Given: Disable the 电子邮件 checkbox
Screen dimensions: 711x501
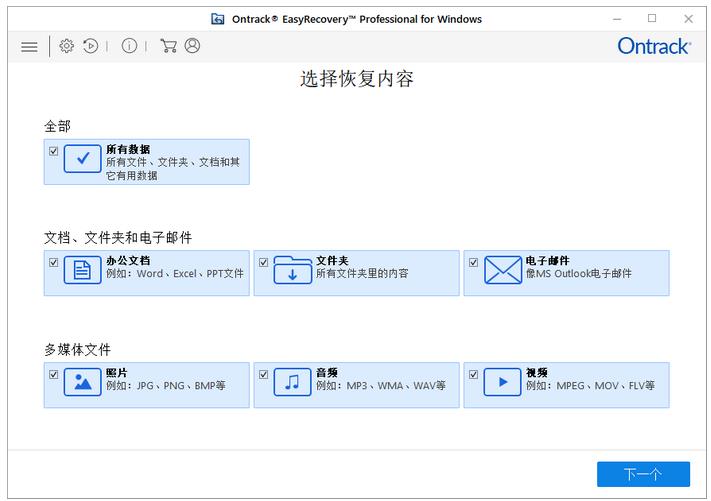Looking at the screenshot, I should coord(474,262).
